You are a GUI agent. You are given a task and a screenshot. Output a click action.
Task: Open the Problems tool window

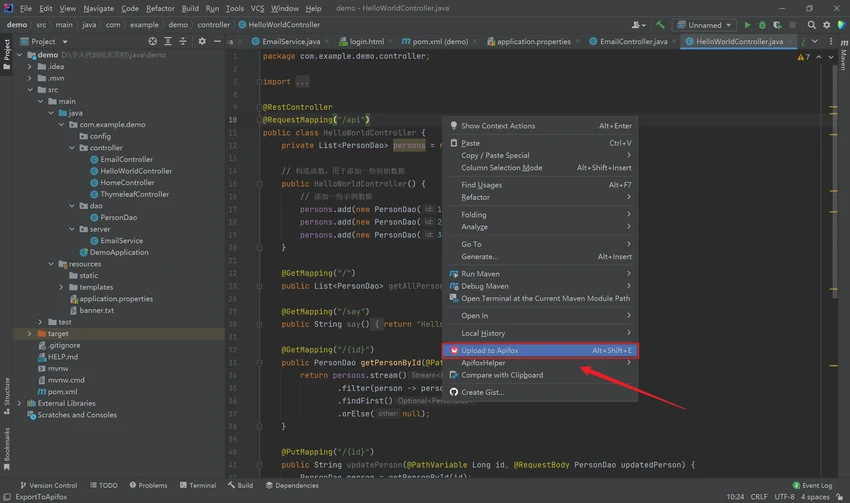(x=148, y=485)
